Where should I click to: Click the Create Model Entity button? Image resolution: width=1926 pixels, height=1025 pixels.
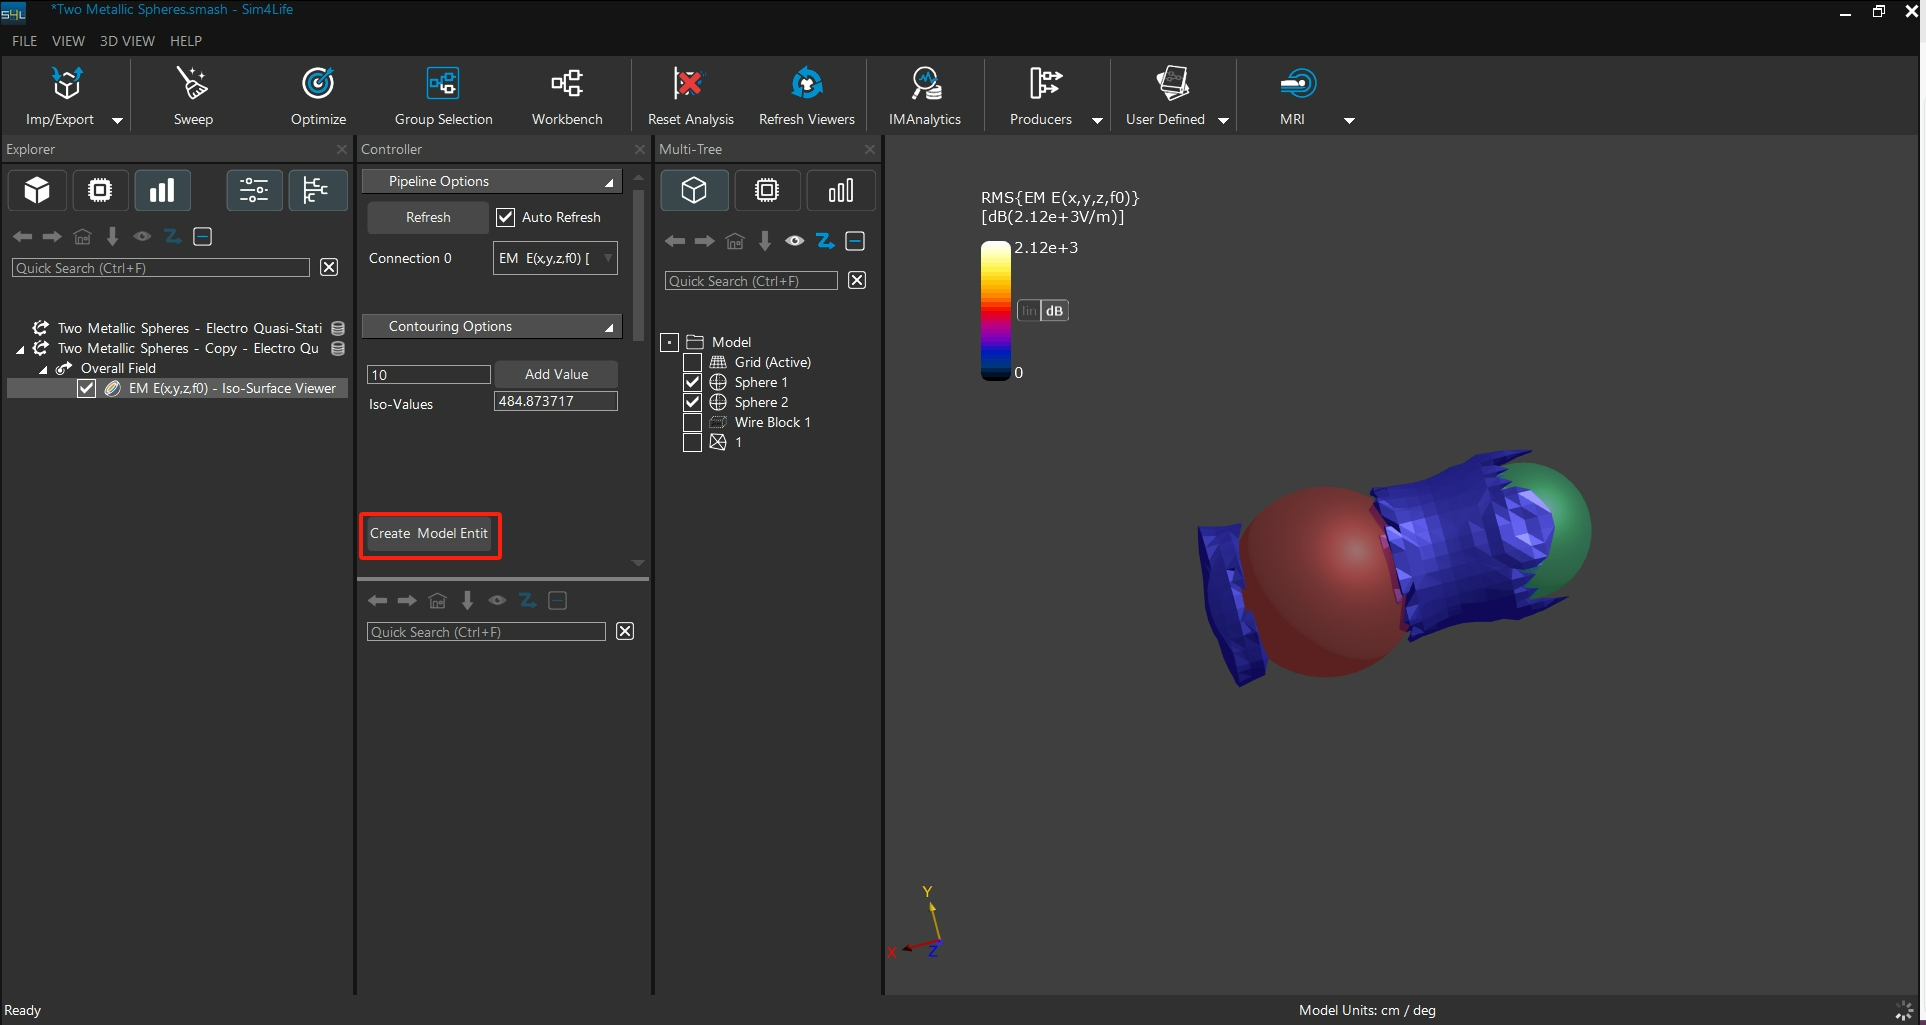click(x=429, y=534)
